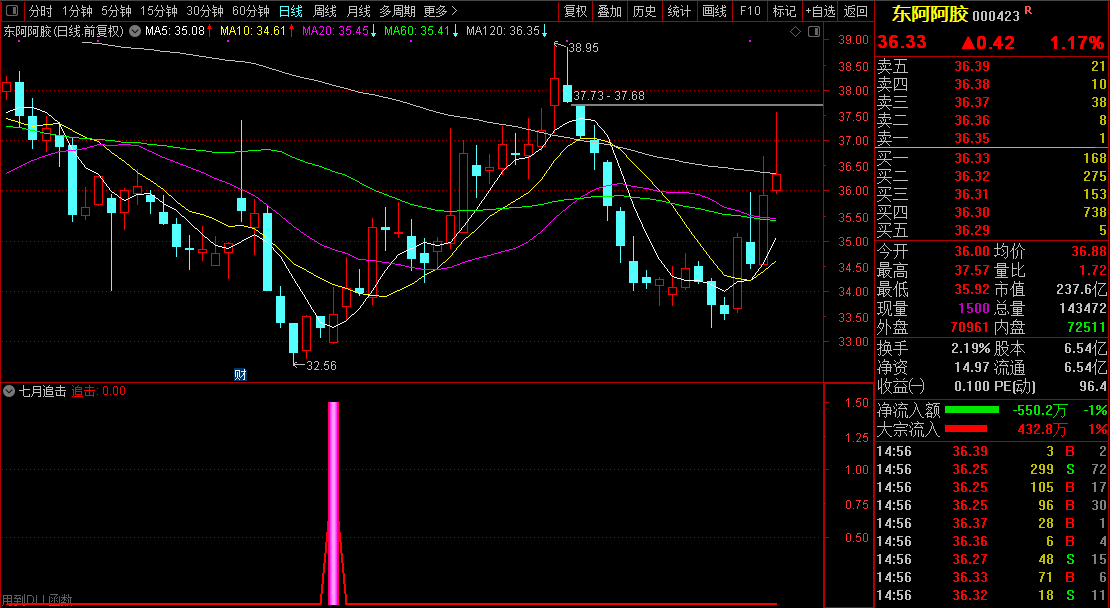The height and width of the screenshot is (608, 1110).
Task: Click the panel layout icon left of 分时
Action: (x=11, y=11)
